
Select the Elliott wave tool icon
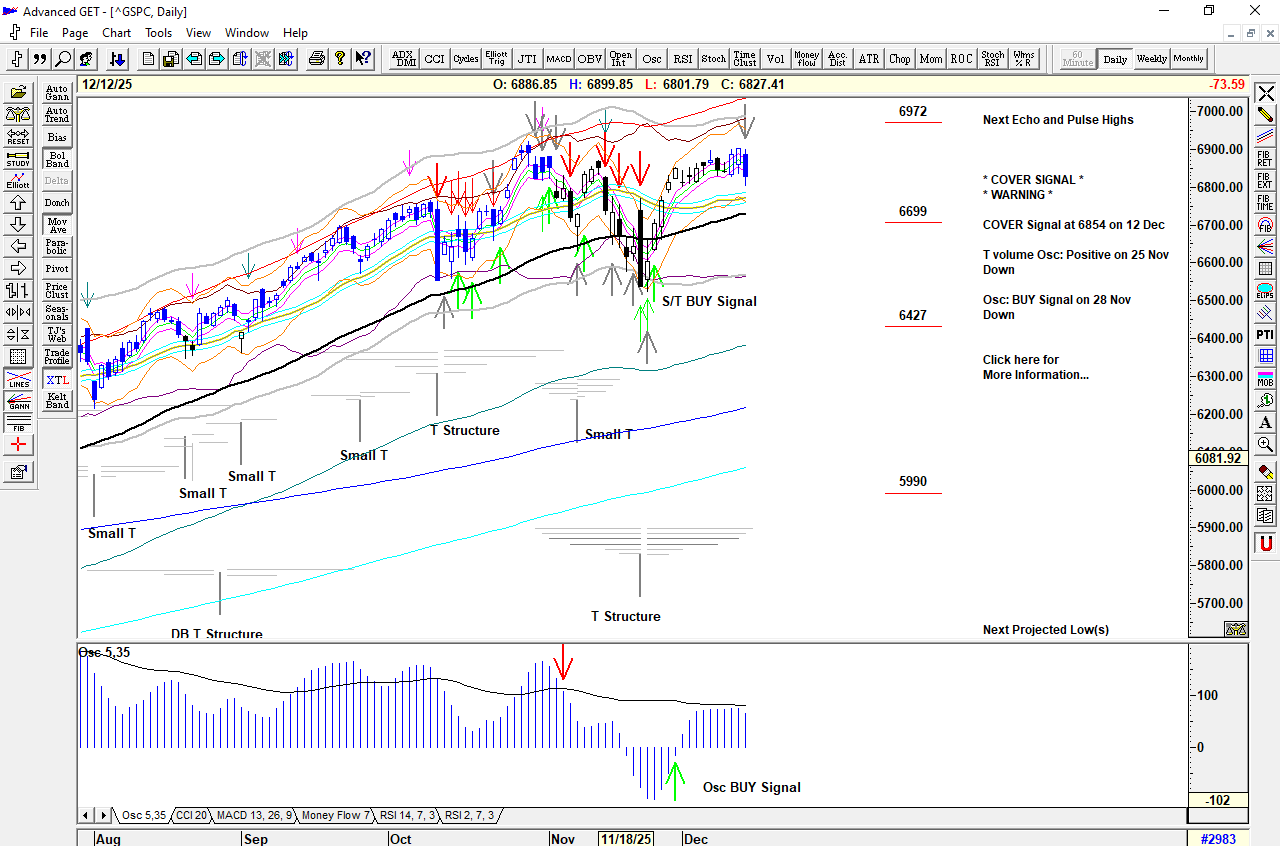click(x=18, y=180)
